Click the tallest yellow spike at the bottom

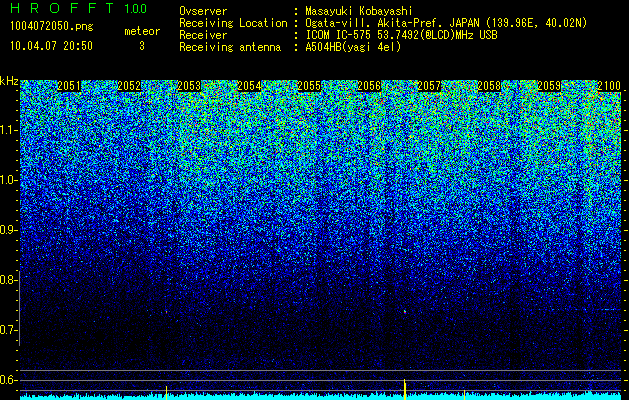405,389
